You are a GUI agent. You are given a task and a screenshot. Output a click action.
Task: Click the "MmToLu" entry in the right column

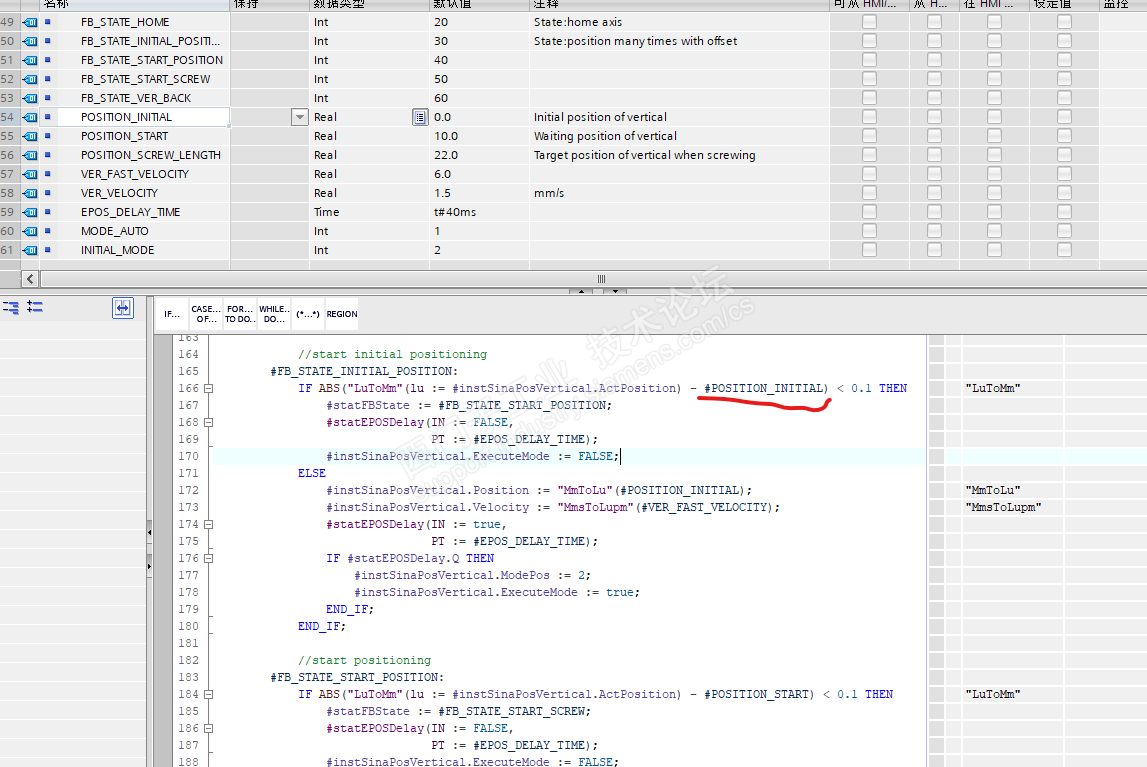[x=993, y=490]
